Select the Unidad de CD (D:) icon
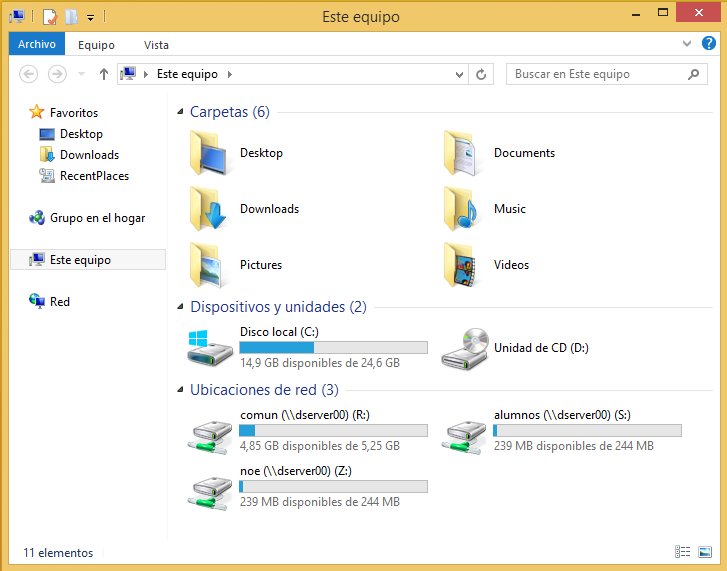The width and height of the screenshot is (727, 571). click(465, 348)
